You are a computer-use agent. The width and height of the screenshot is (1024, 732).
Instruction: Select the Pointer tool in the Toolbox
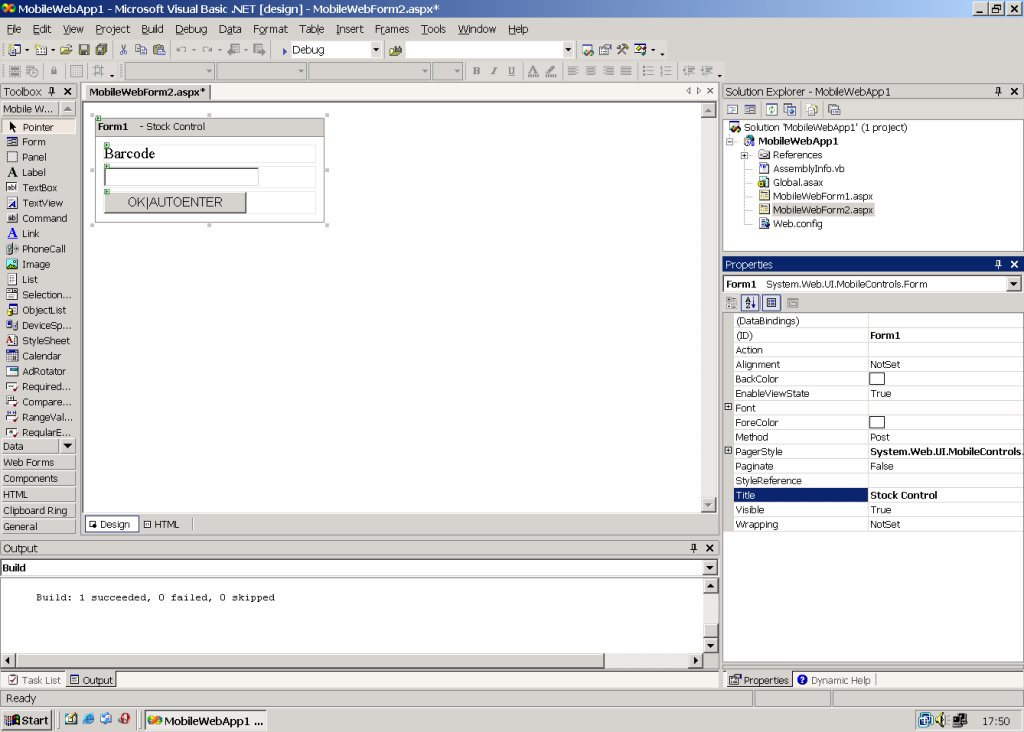pos(39,127)
